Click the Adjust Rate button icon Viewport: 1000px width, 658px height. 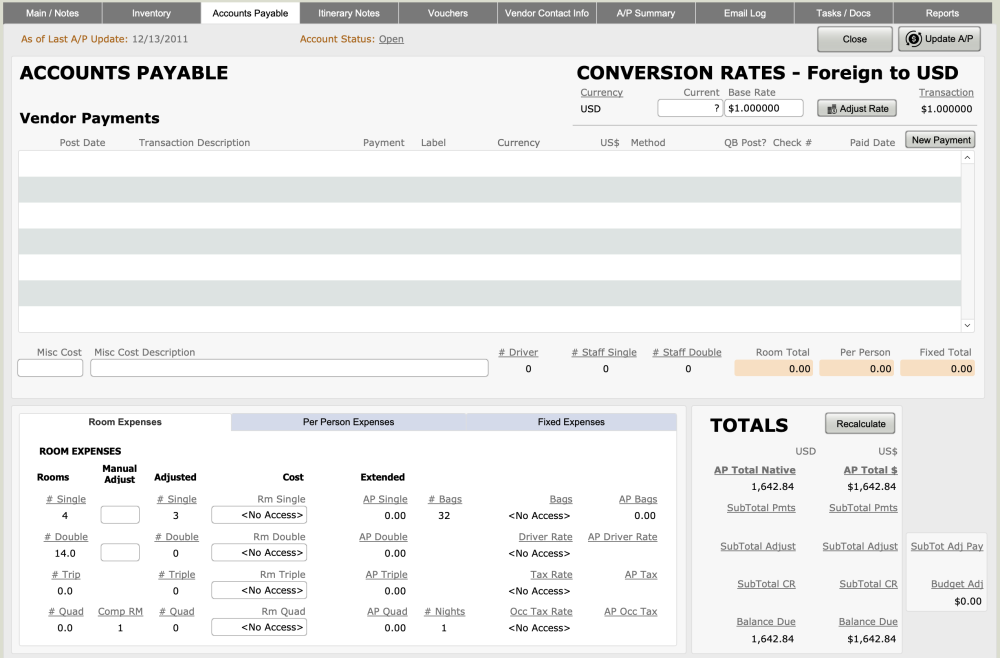pyautogui.click(x=831, y=109)
